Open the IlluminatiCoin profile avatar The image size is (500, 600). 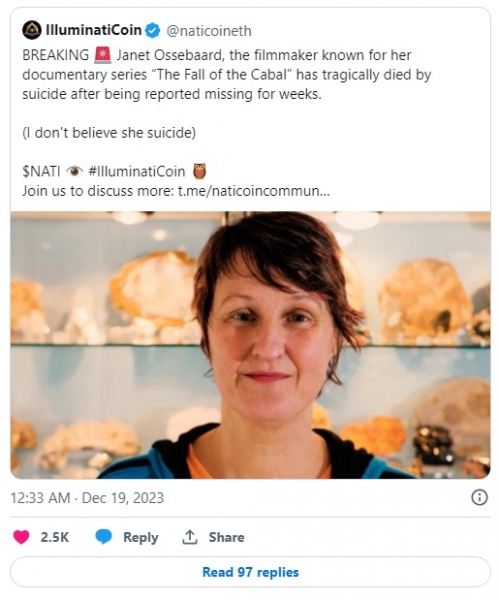point(32,30)
